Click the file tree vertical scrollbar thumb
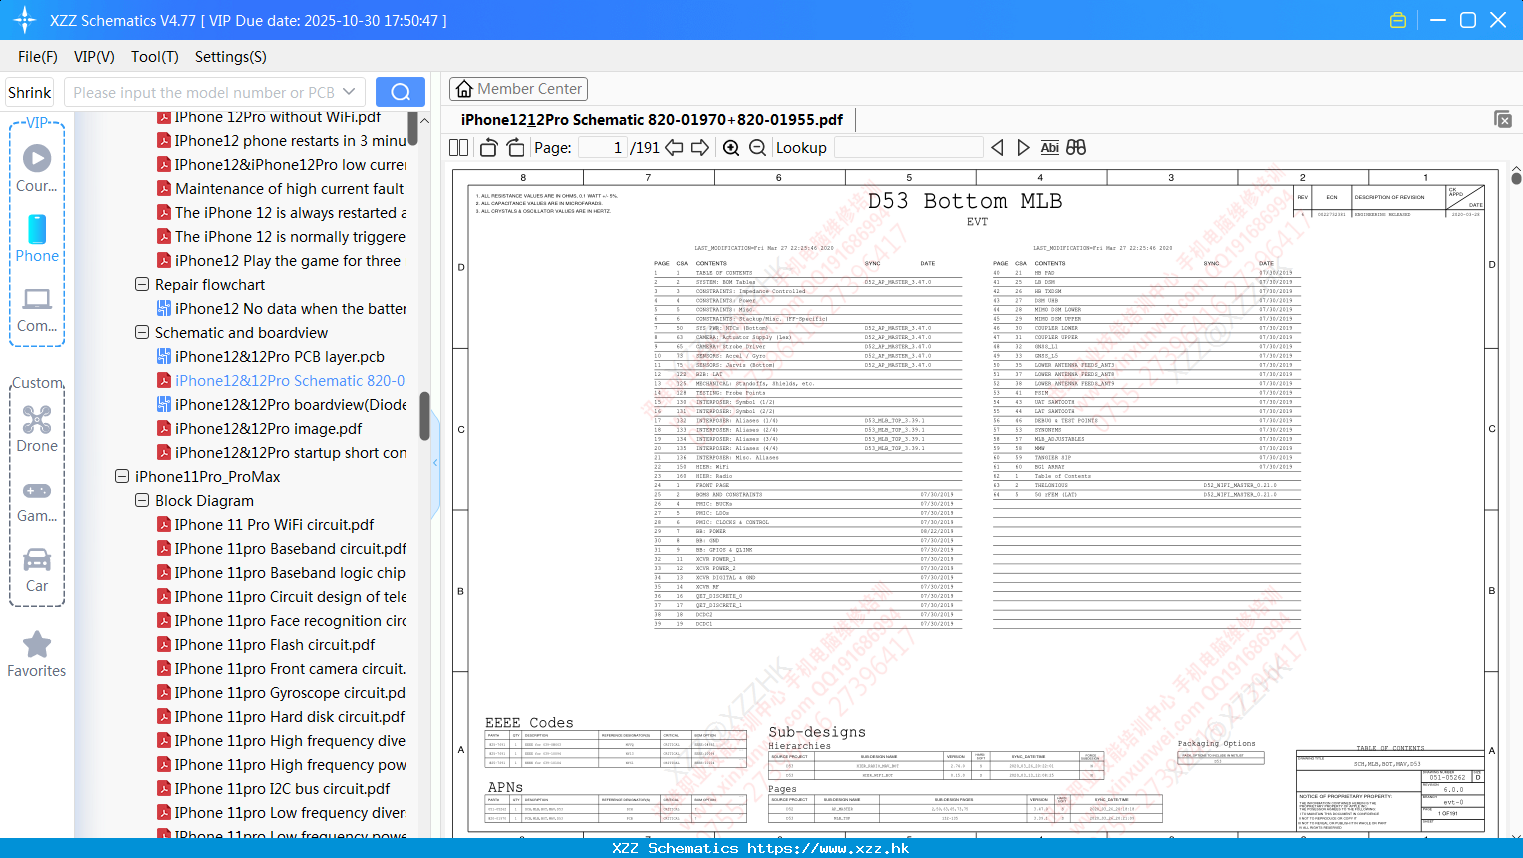This screenshot has width=1523, height=858. tap(424, 415)
